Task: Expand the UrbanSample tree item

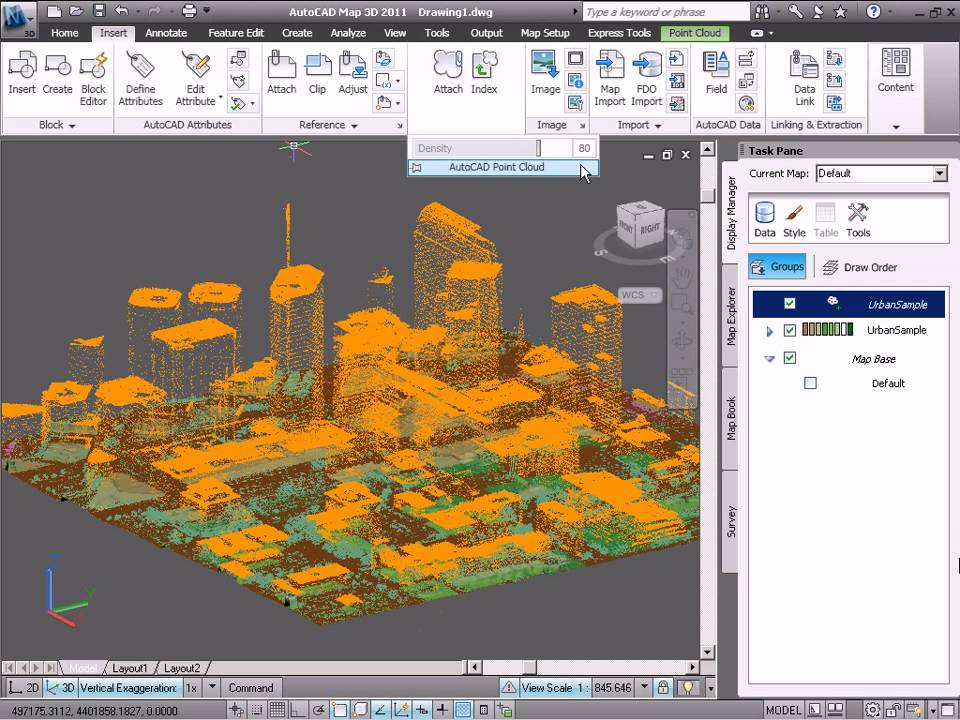Action: (770, 331)
